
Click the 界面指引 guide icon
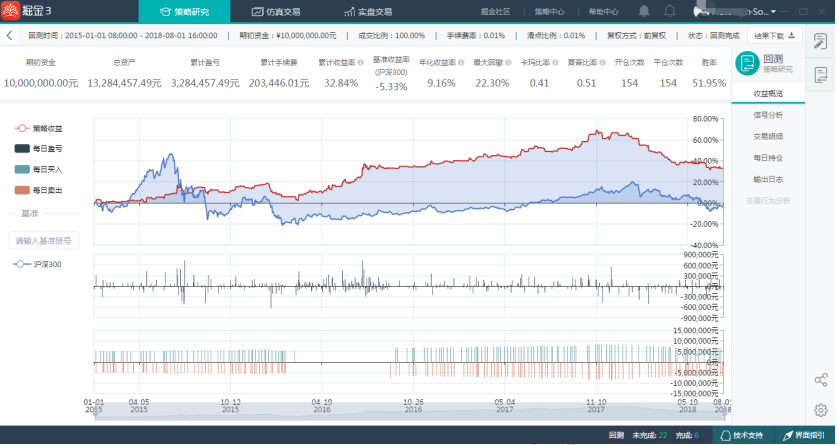point(788,435)
